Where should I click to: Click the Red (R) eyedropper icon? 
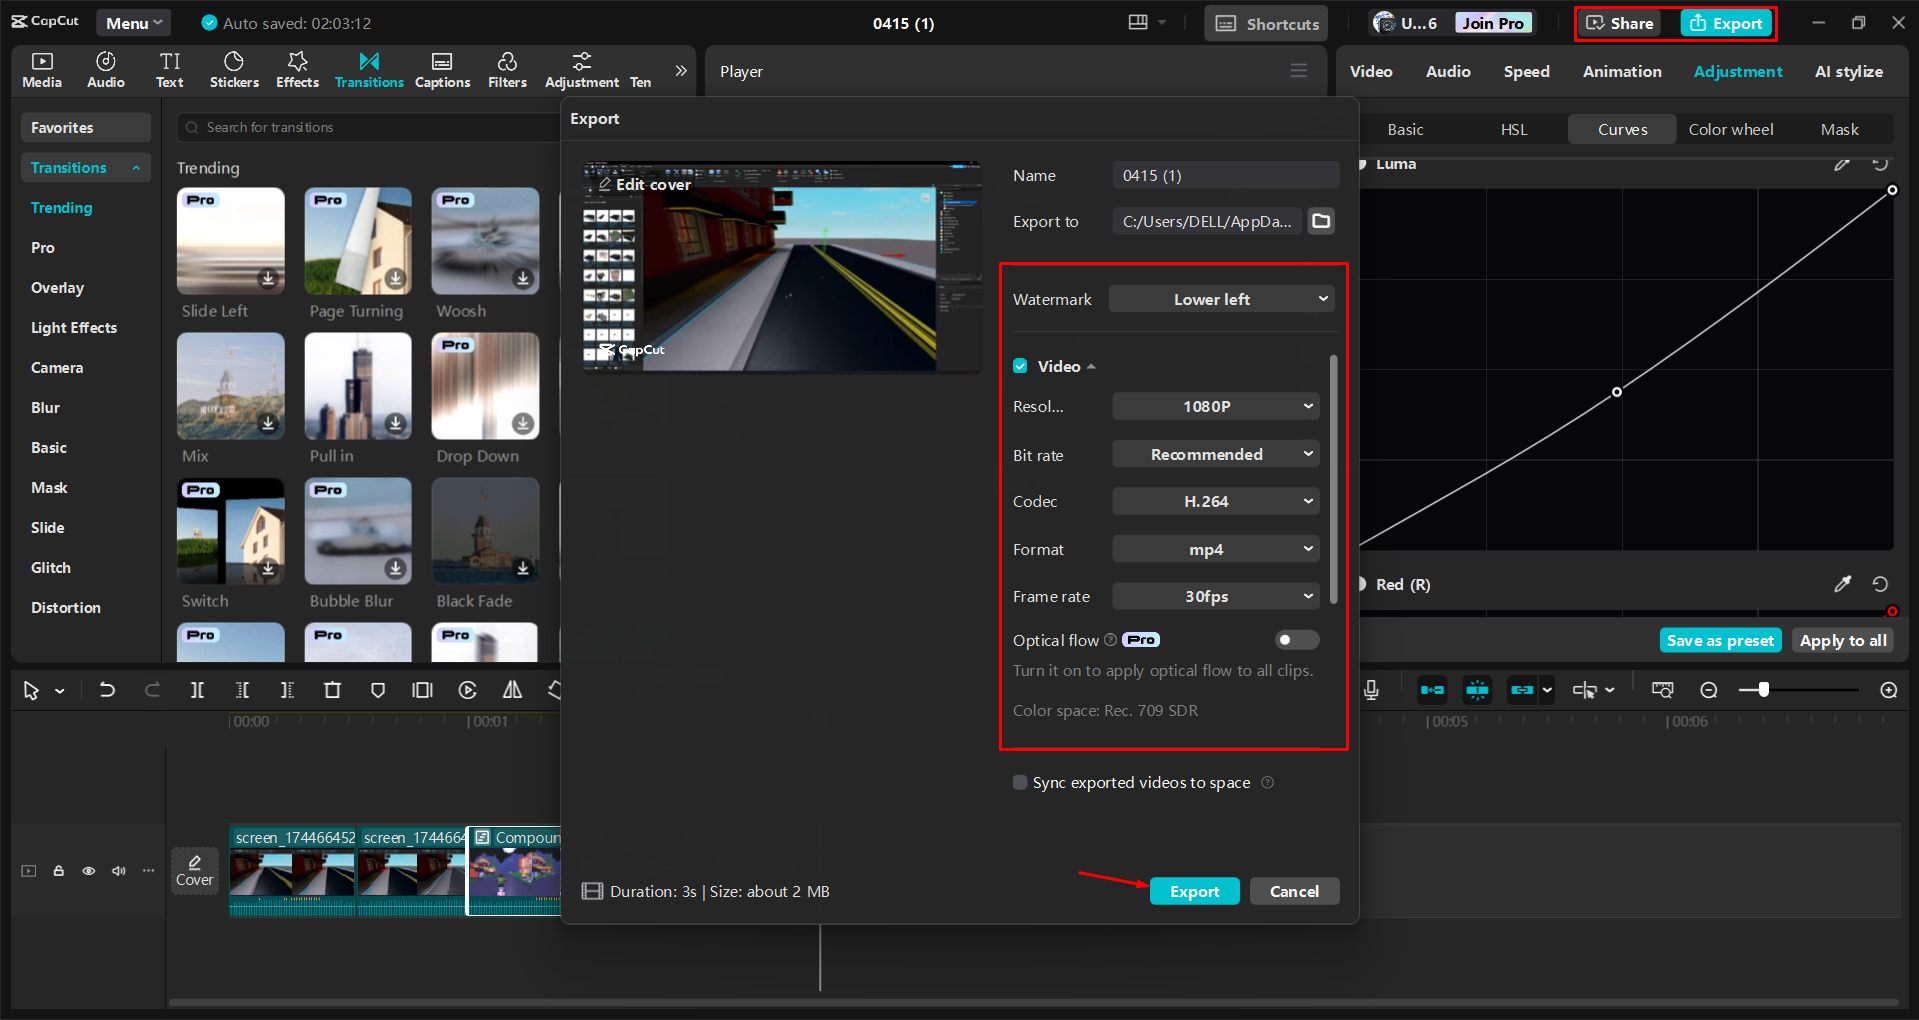(x=1842, y=584)
